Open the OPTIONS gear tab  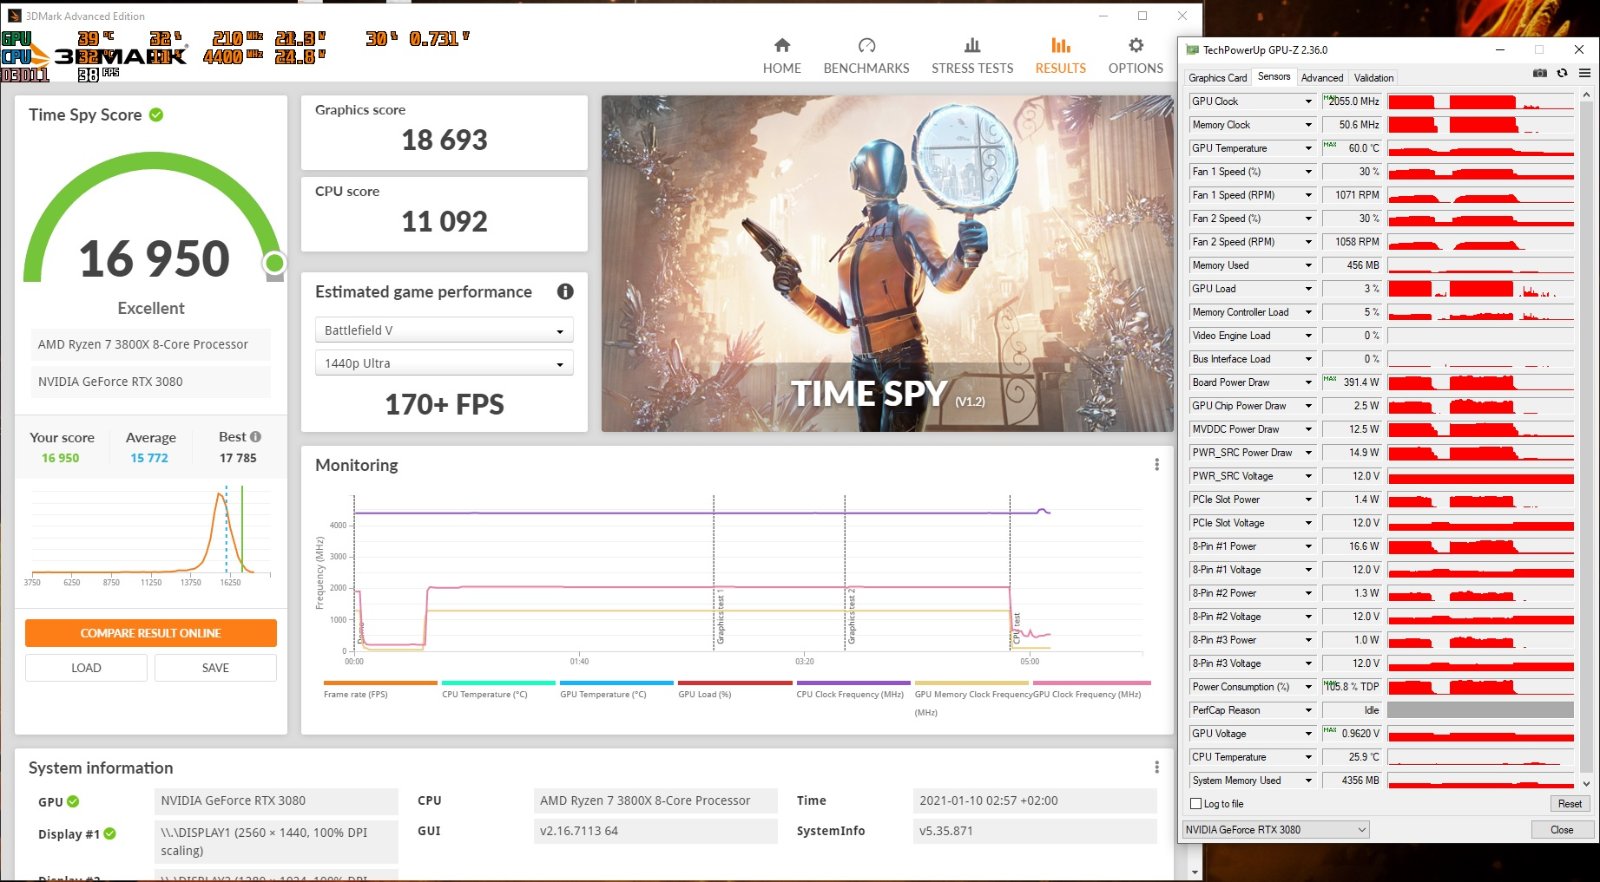(x=1136, y=56)
